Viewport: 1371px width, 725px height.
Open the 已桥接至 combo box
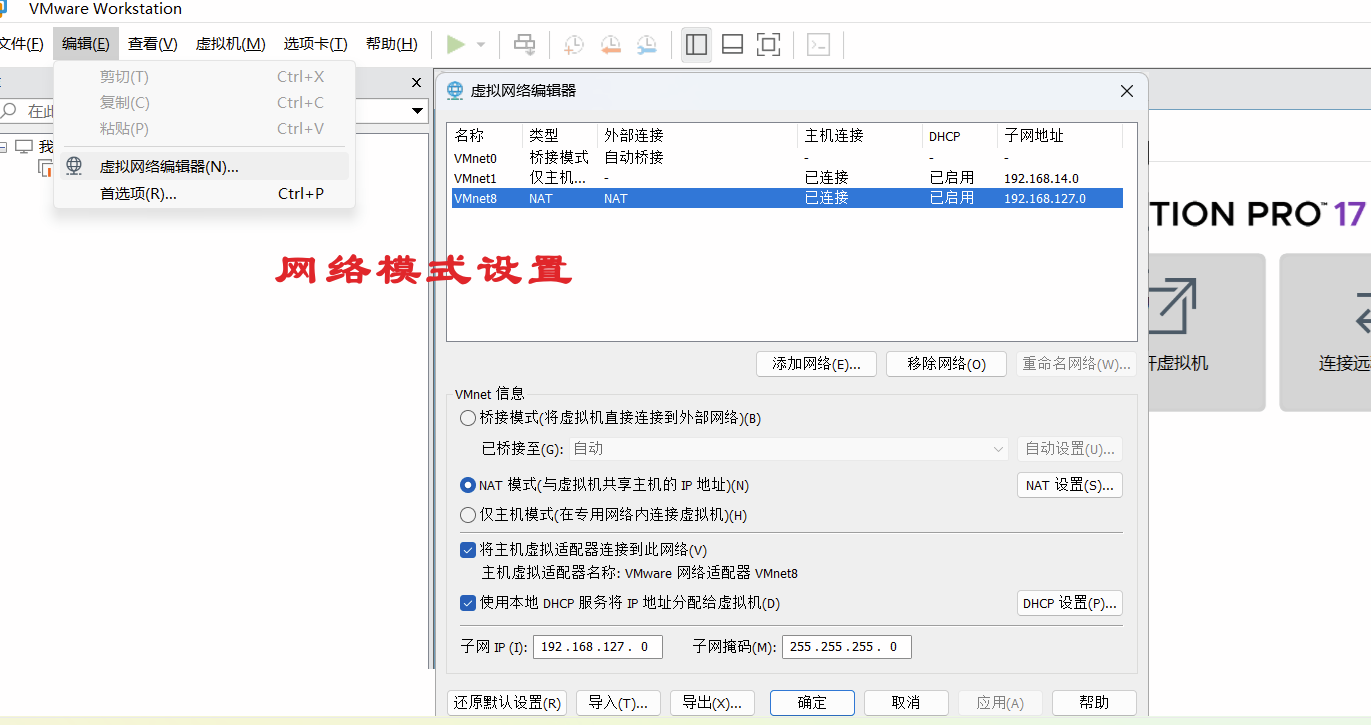pyautogui.click(x=788, y=449)
